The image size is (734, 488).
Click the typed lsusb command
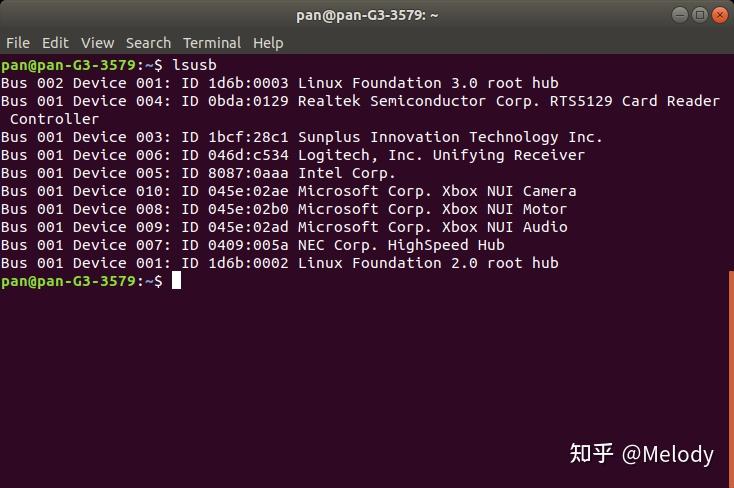click(x=194, y=65)
